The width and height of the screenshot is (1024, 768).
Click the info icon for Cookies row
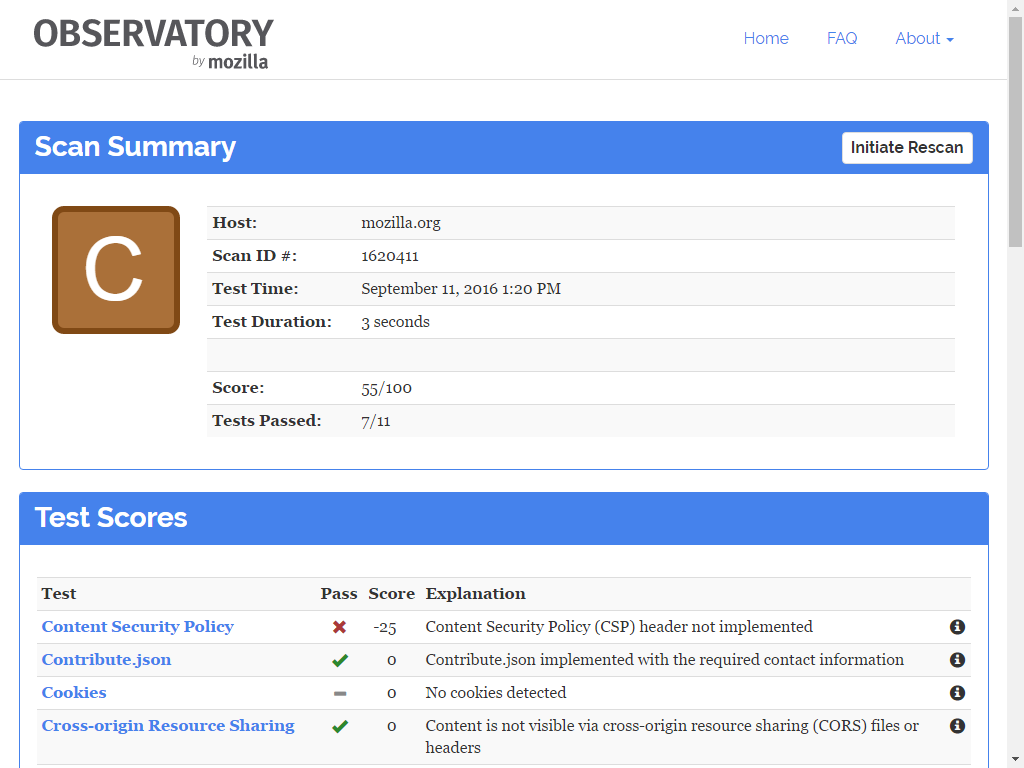957,693
